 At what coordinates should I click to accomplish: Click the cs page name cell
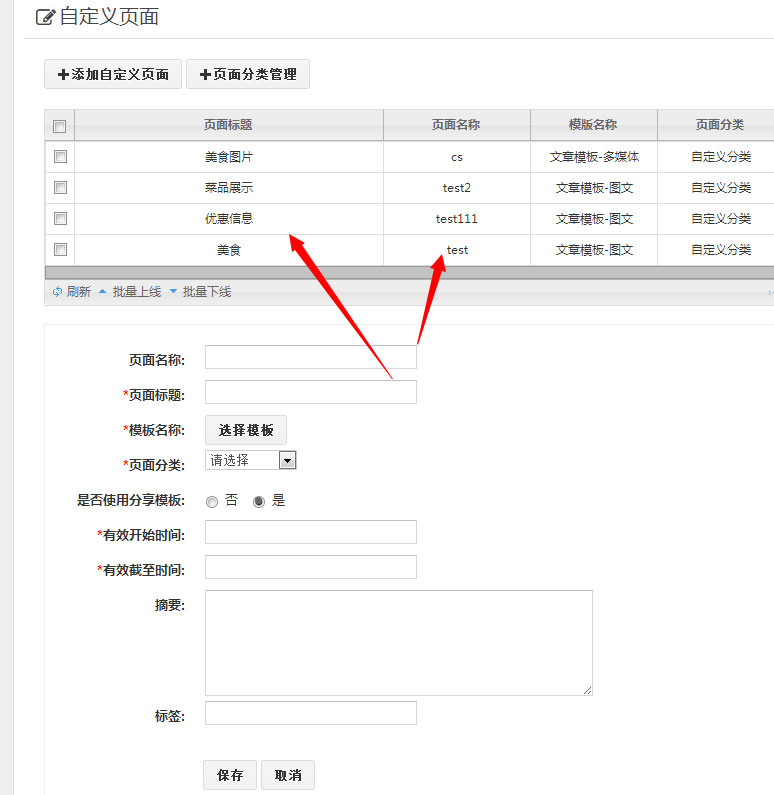457,157
